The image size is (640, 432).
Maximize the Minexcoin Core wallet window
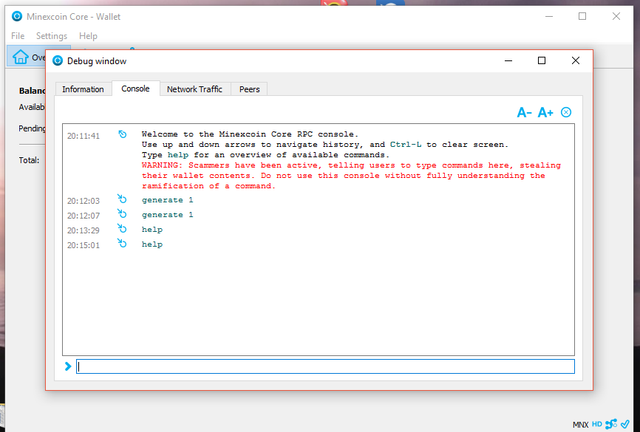(582, 16)
